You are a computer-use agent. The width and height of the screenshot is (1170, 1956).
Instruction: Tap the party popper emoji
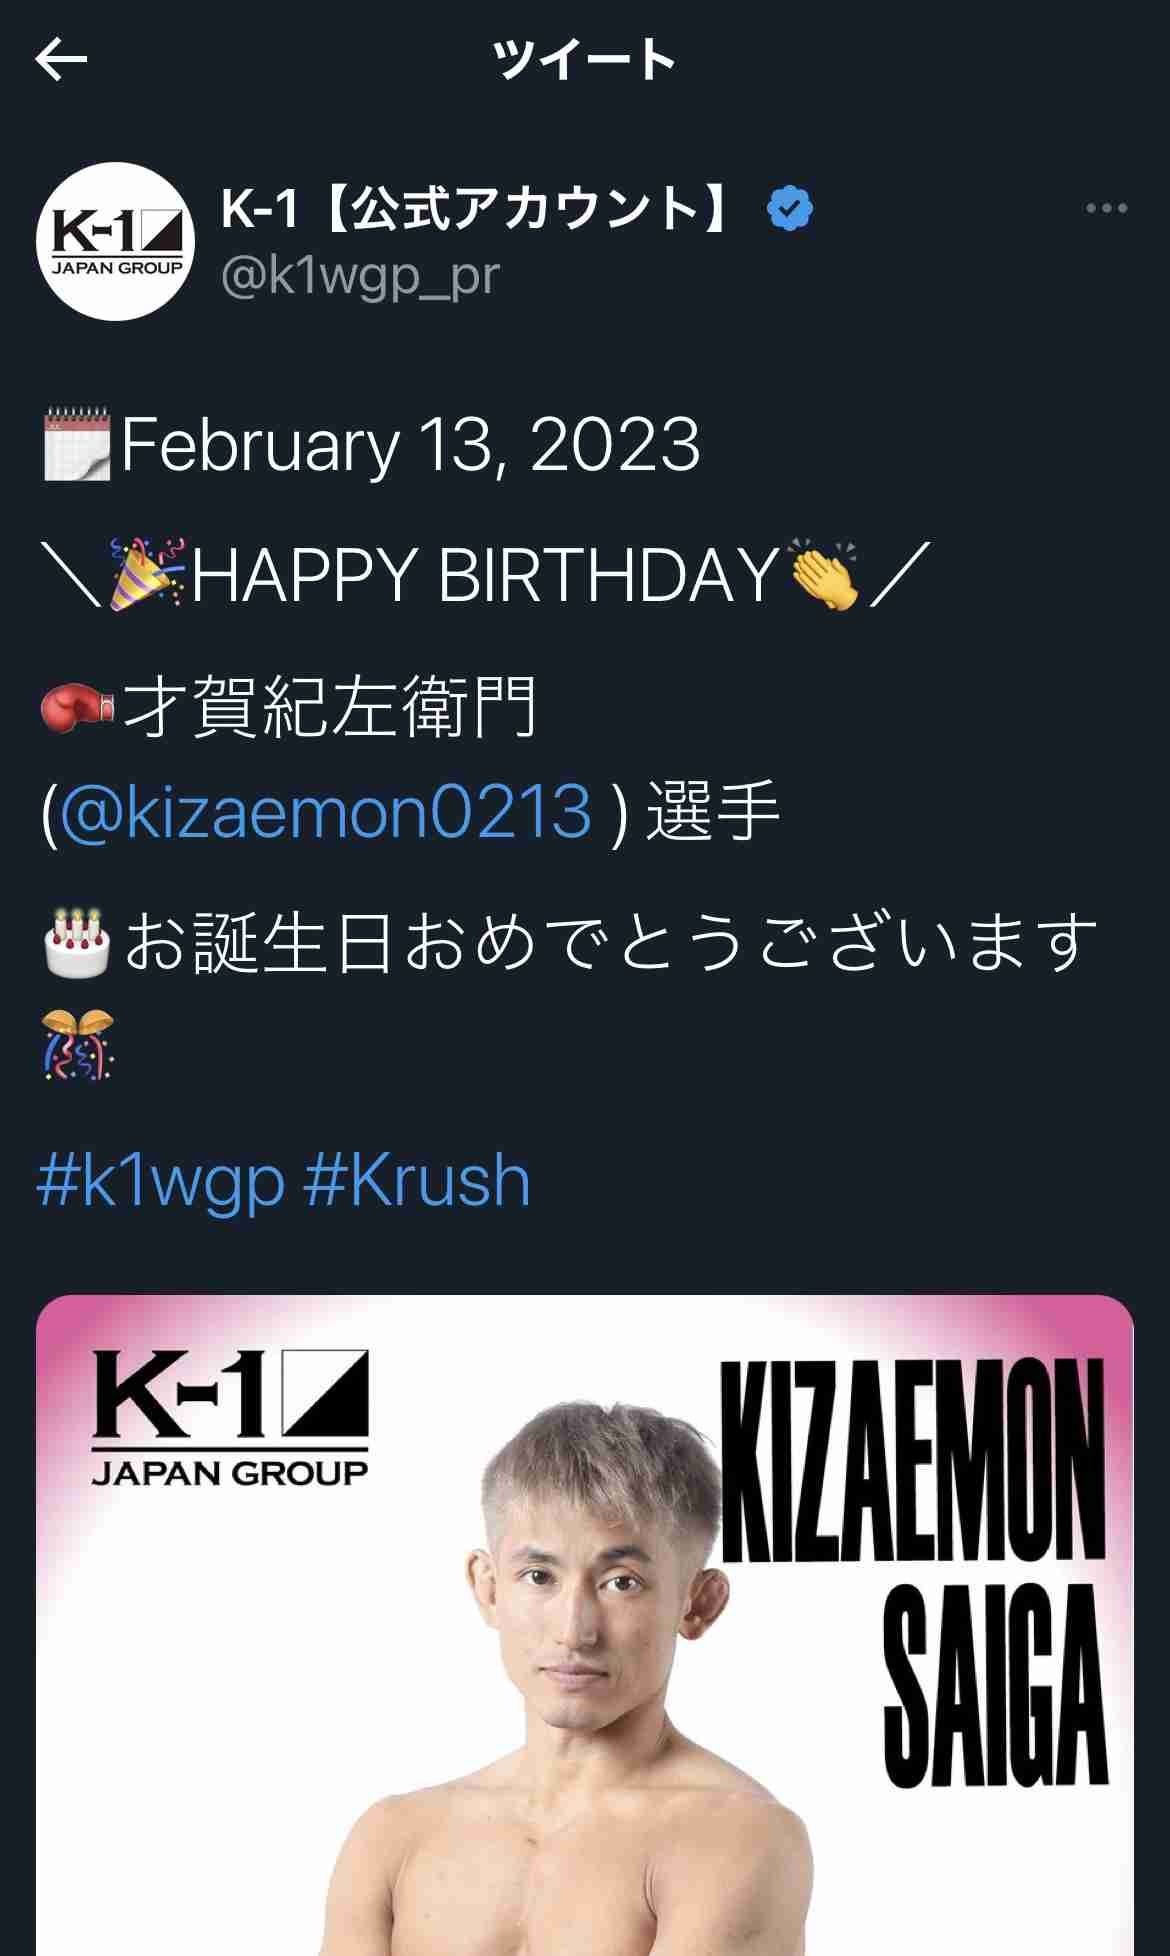click(148, 574)
